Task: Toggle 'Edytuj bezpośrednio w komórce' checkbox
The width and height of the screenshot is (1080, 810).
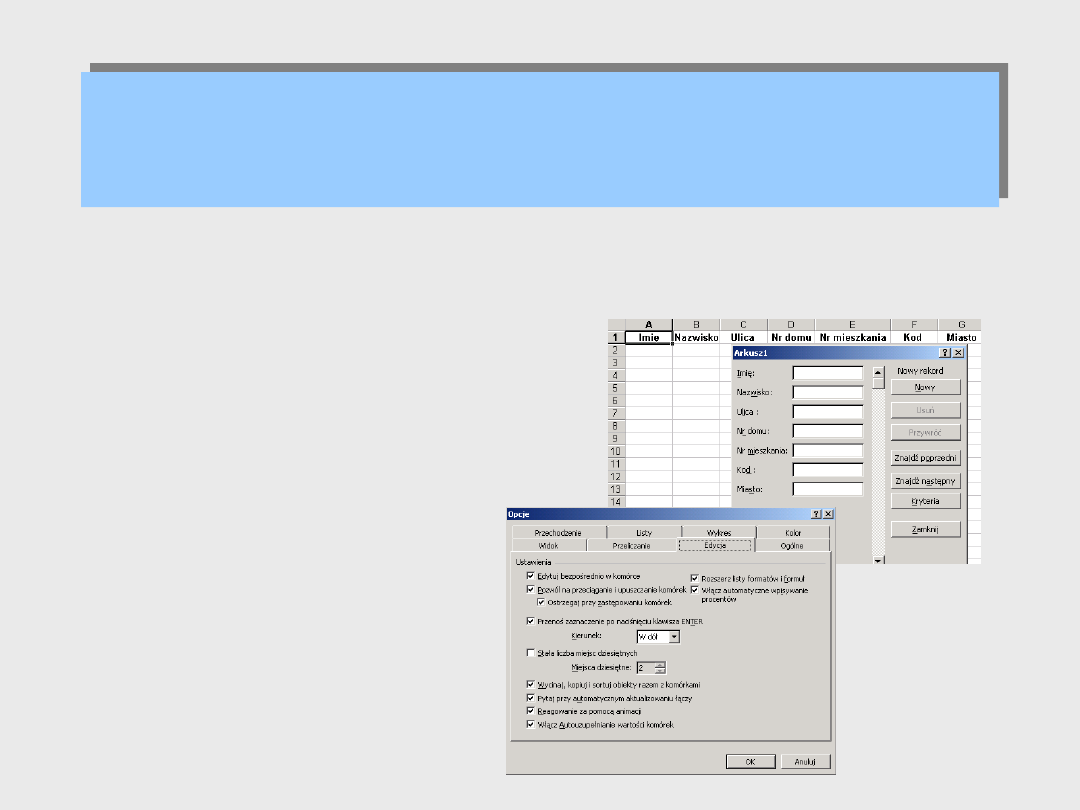Action: (530, 576)
